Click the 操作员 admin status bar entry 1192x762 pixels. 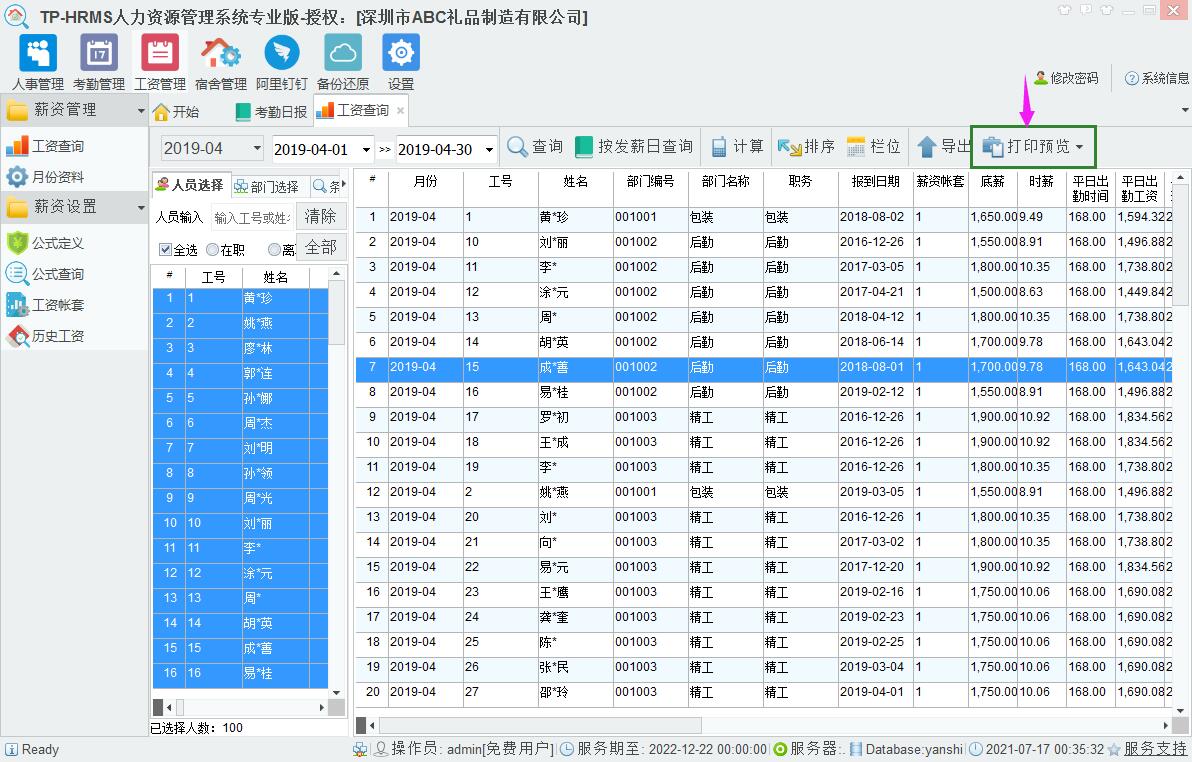[x=464, y=749]
